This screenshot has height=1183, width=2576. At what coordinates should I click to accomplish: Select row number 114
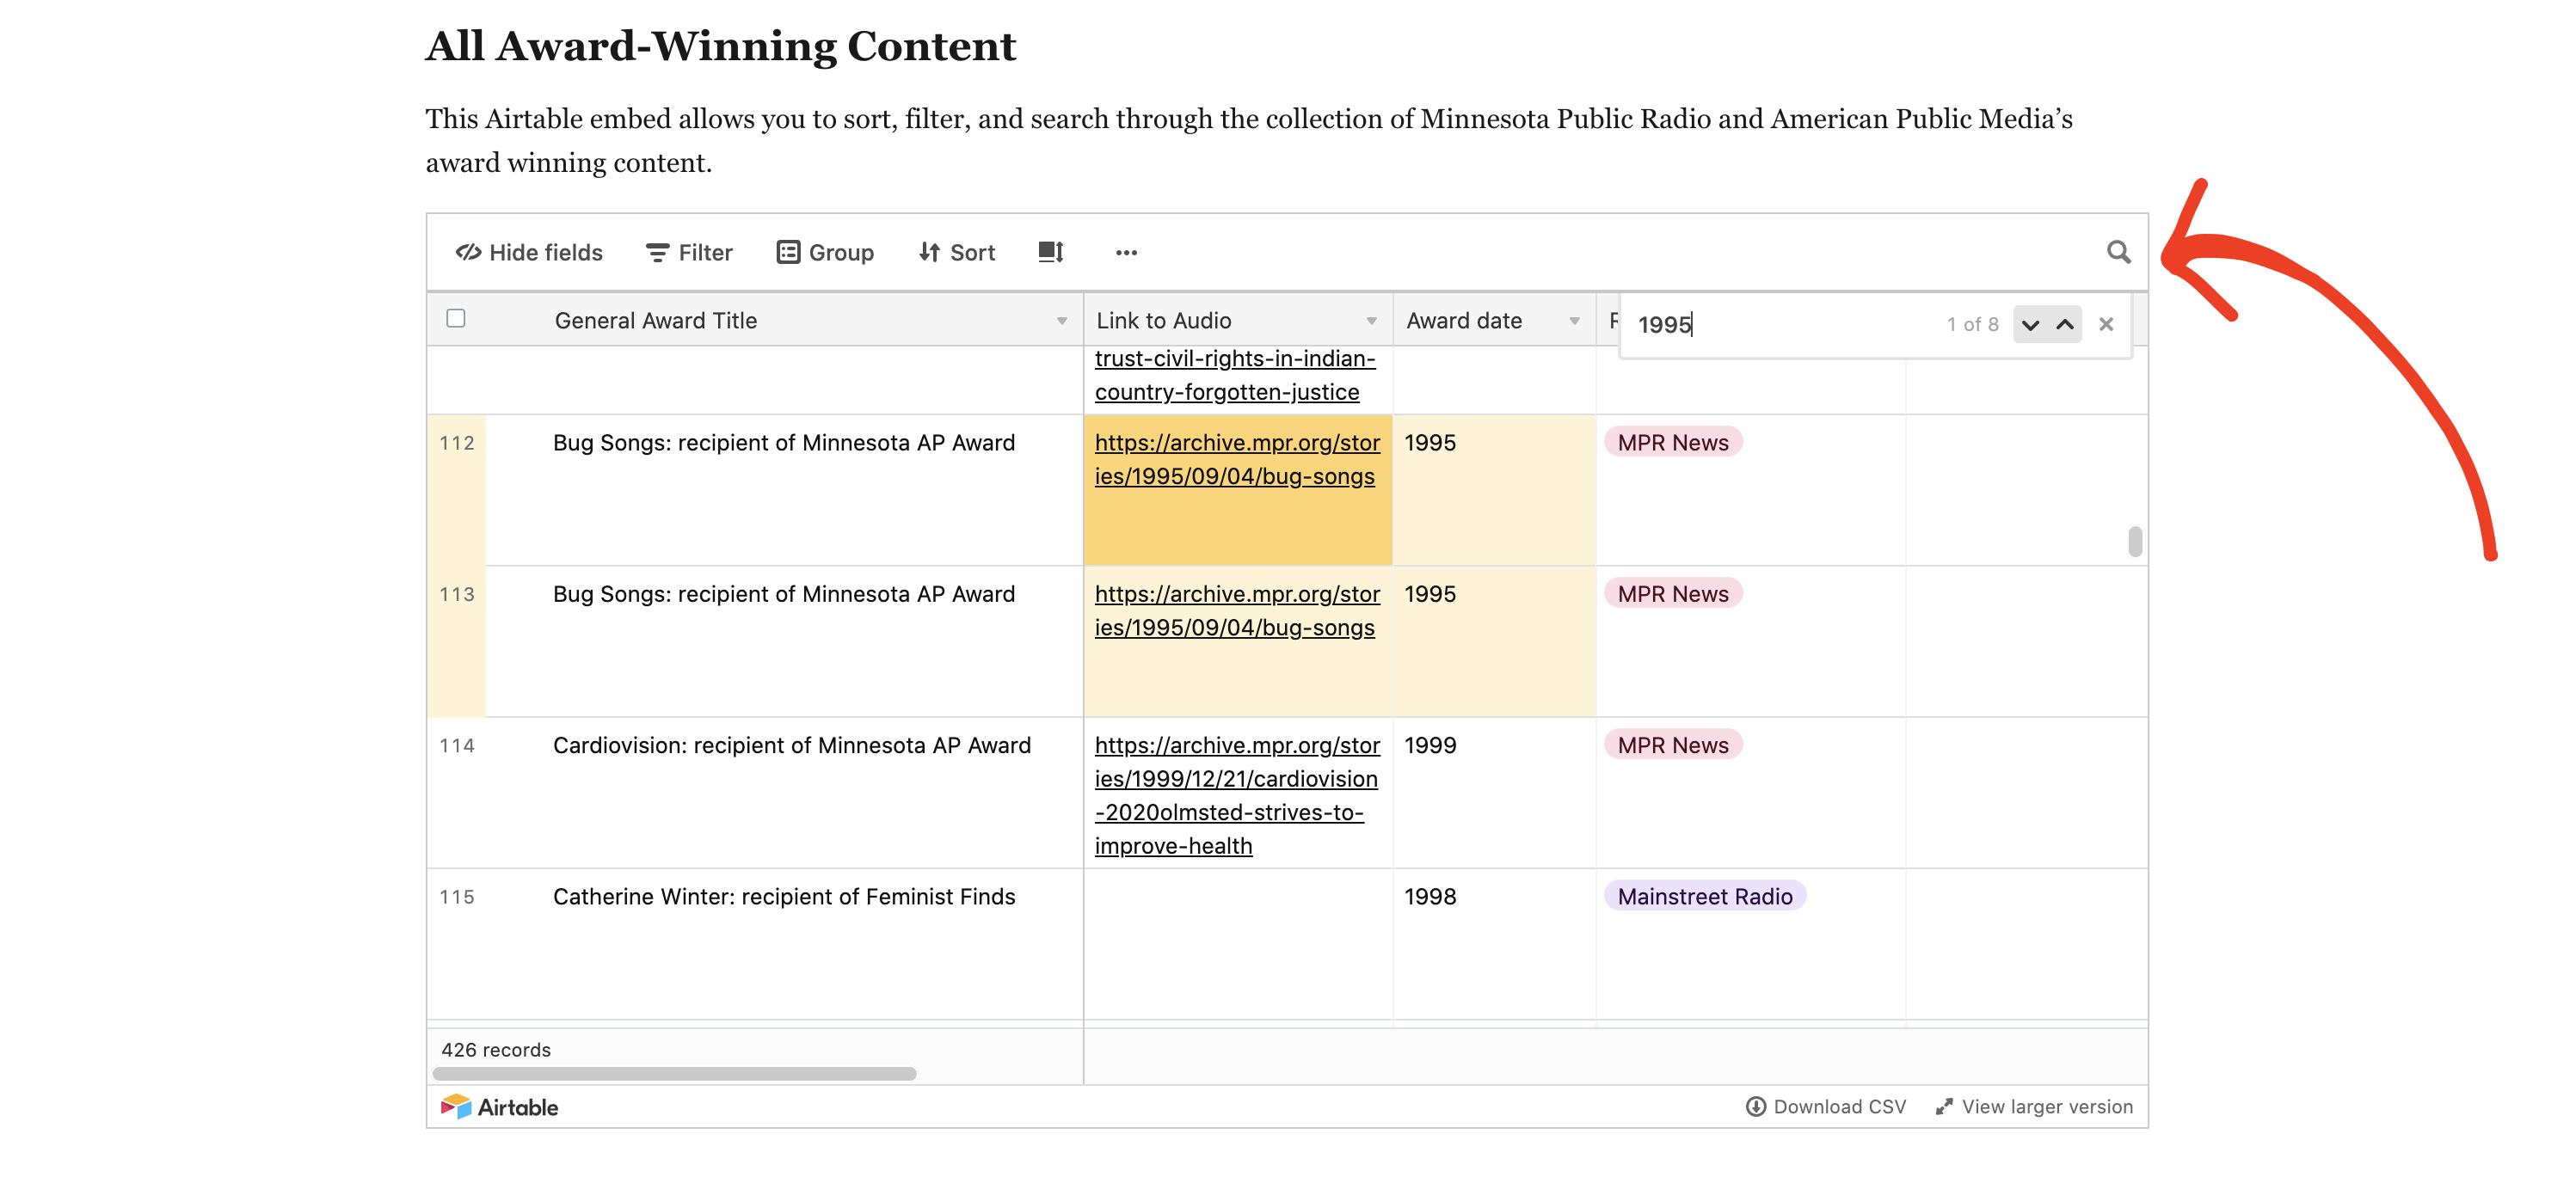tap(457, 745)
